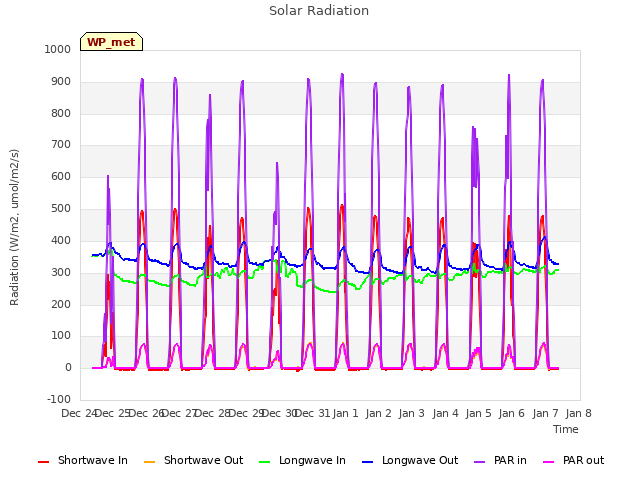Click the Jan 6 x-axis tick label
Image resolution: width=640 pixels, height=480 pixels.
(x=511, y=413)
